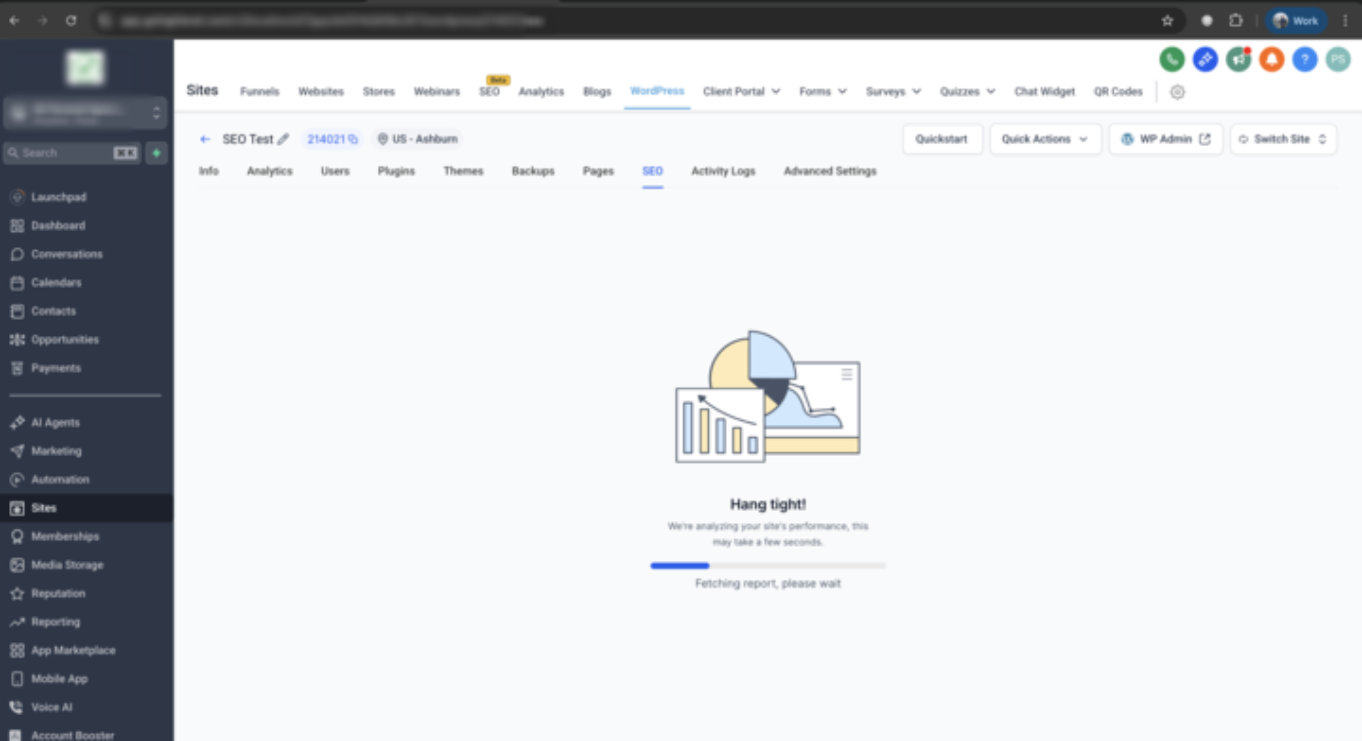The width and height of the screenshot is (1362, 741).
Task: Open the Pages tab
Action: (598, 171)
